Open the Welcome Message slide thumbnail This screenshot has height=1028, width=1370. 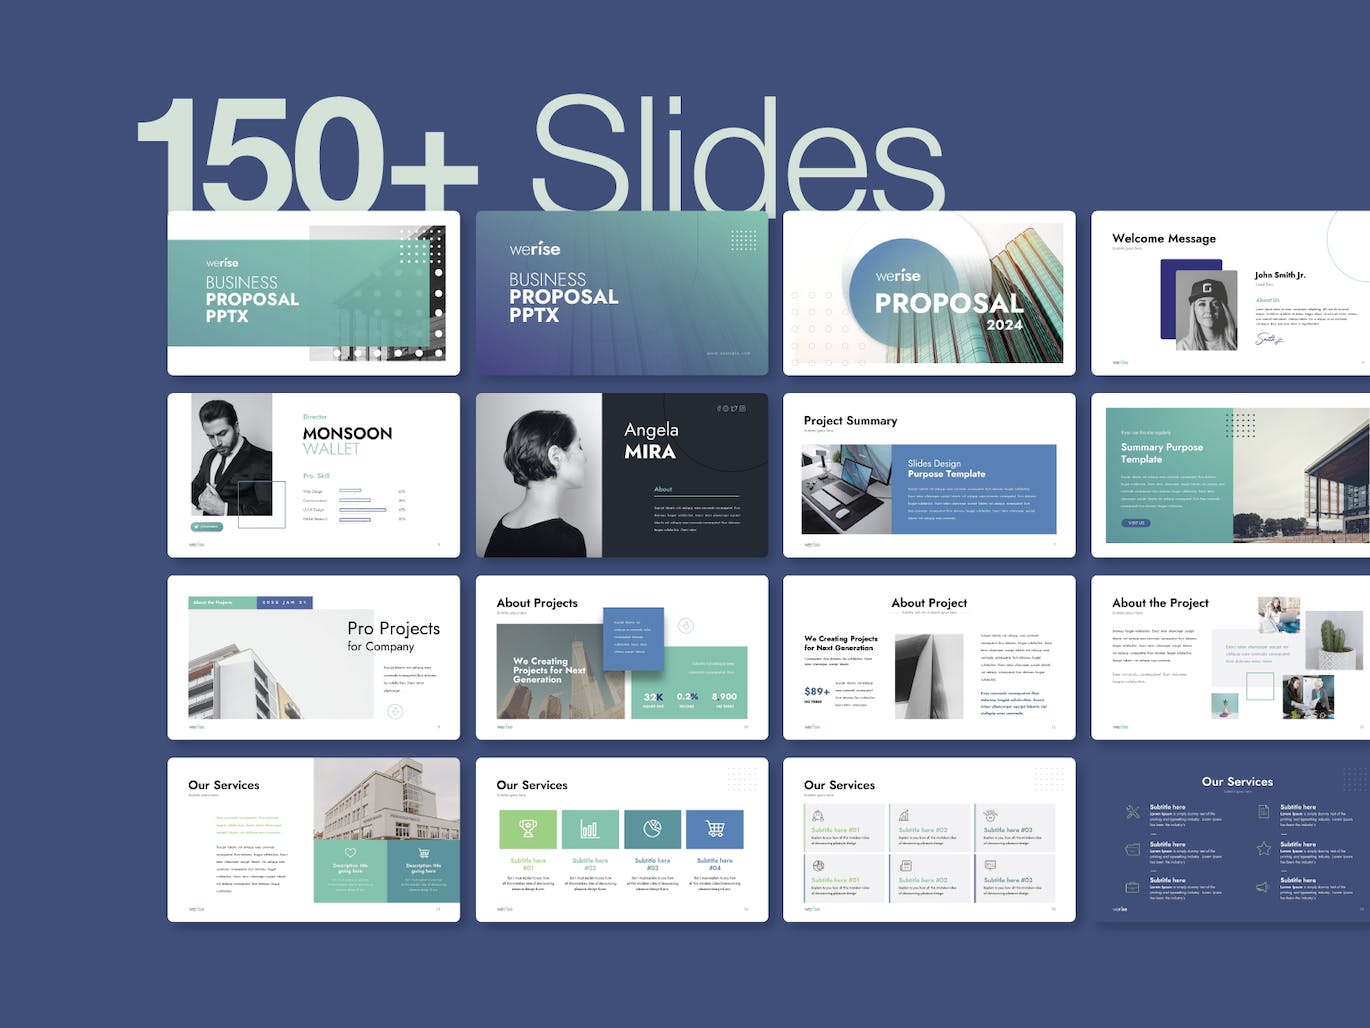point(1230,293)
